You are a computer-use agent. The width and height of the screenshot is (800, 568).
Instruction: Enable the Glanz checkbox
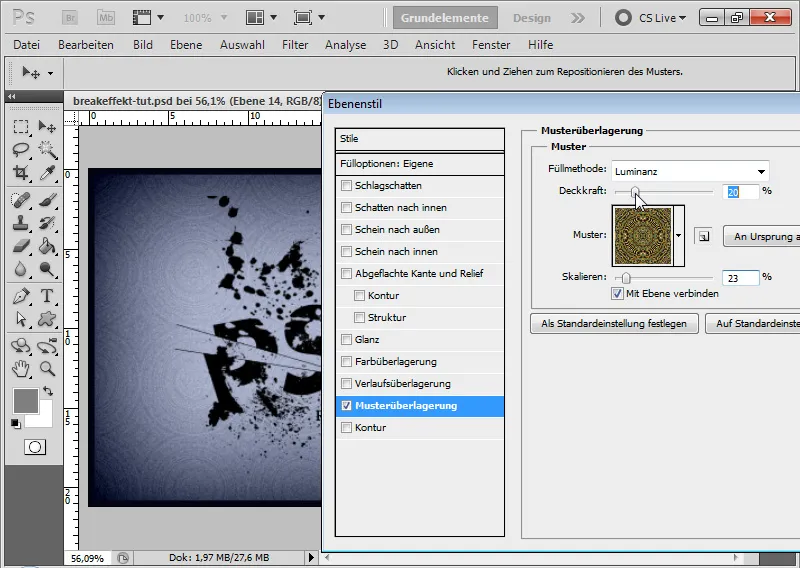[x=346, y=339]
